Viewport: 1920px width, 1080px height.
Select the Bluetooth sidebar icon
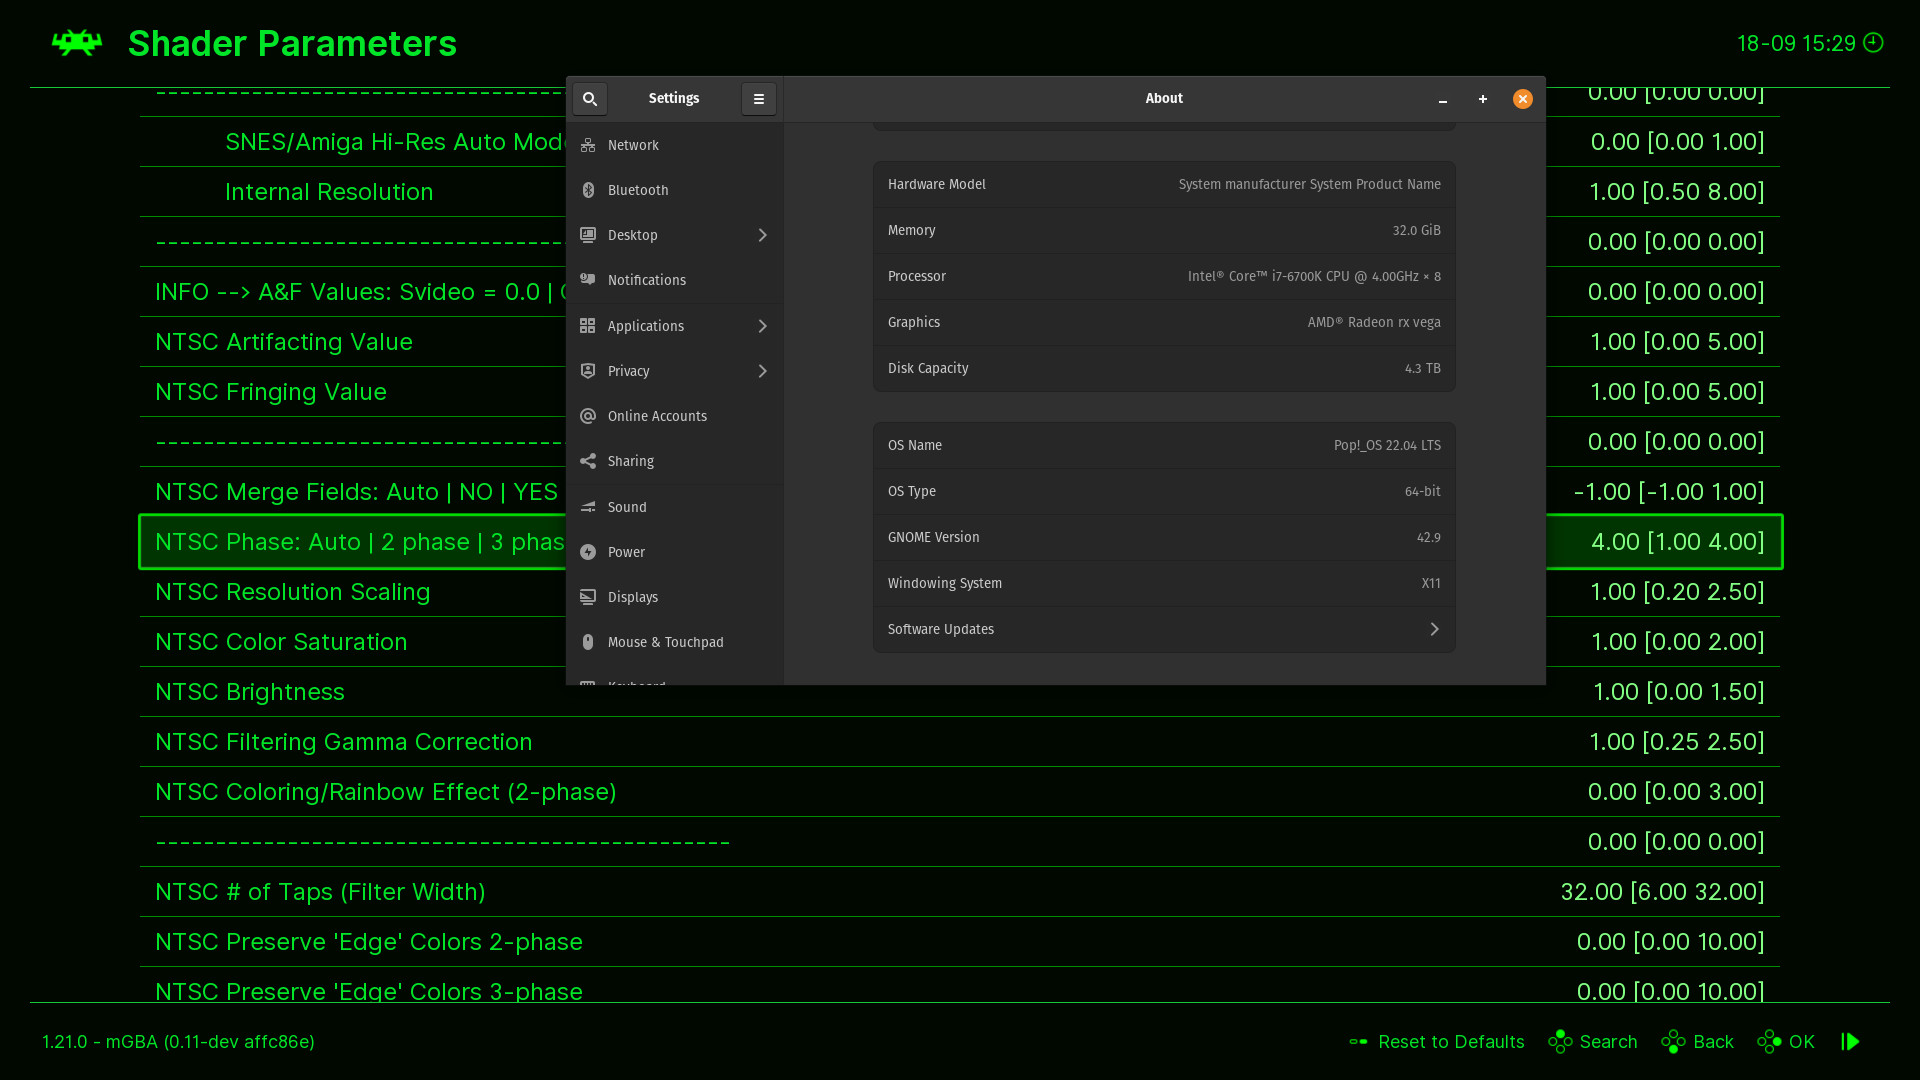click(x=588, y=190)
